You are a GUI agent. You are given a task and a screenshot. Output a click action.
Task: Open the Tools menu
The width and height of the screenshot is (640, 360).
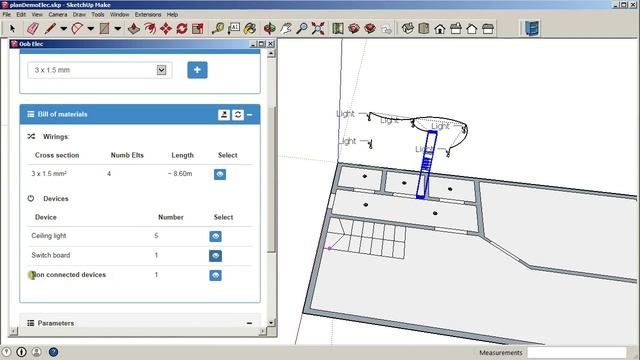coord(98,14)
